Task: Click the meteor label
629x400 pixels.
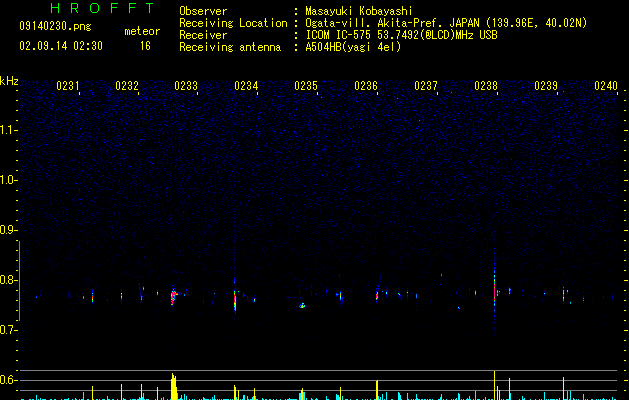Action: click(142, 31)
